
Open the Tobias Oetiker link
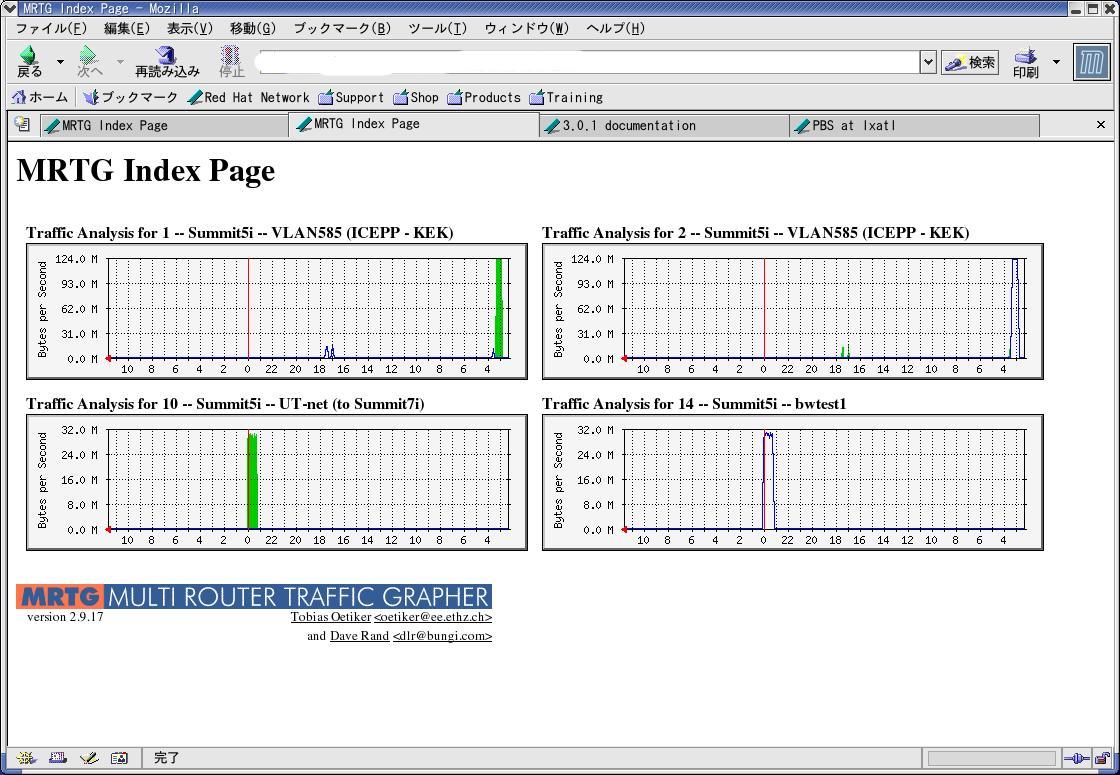coord(331,617)
